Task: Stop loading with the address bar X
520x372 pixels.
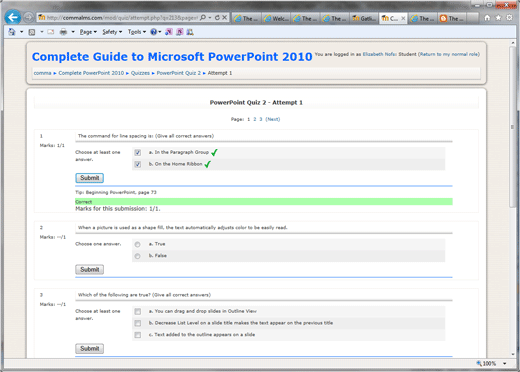Action: 225,18
